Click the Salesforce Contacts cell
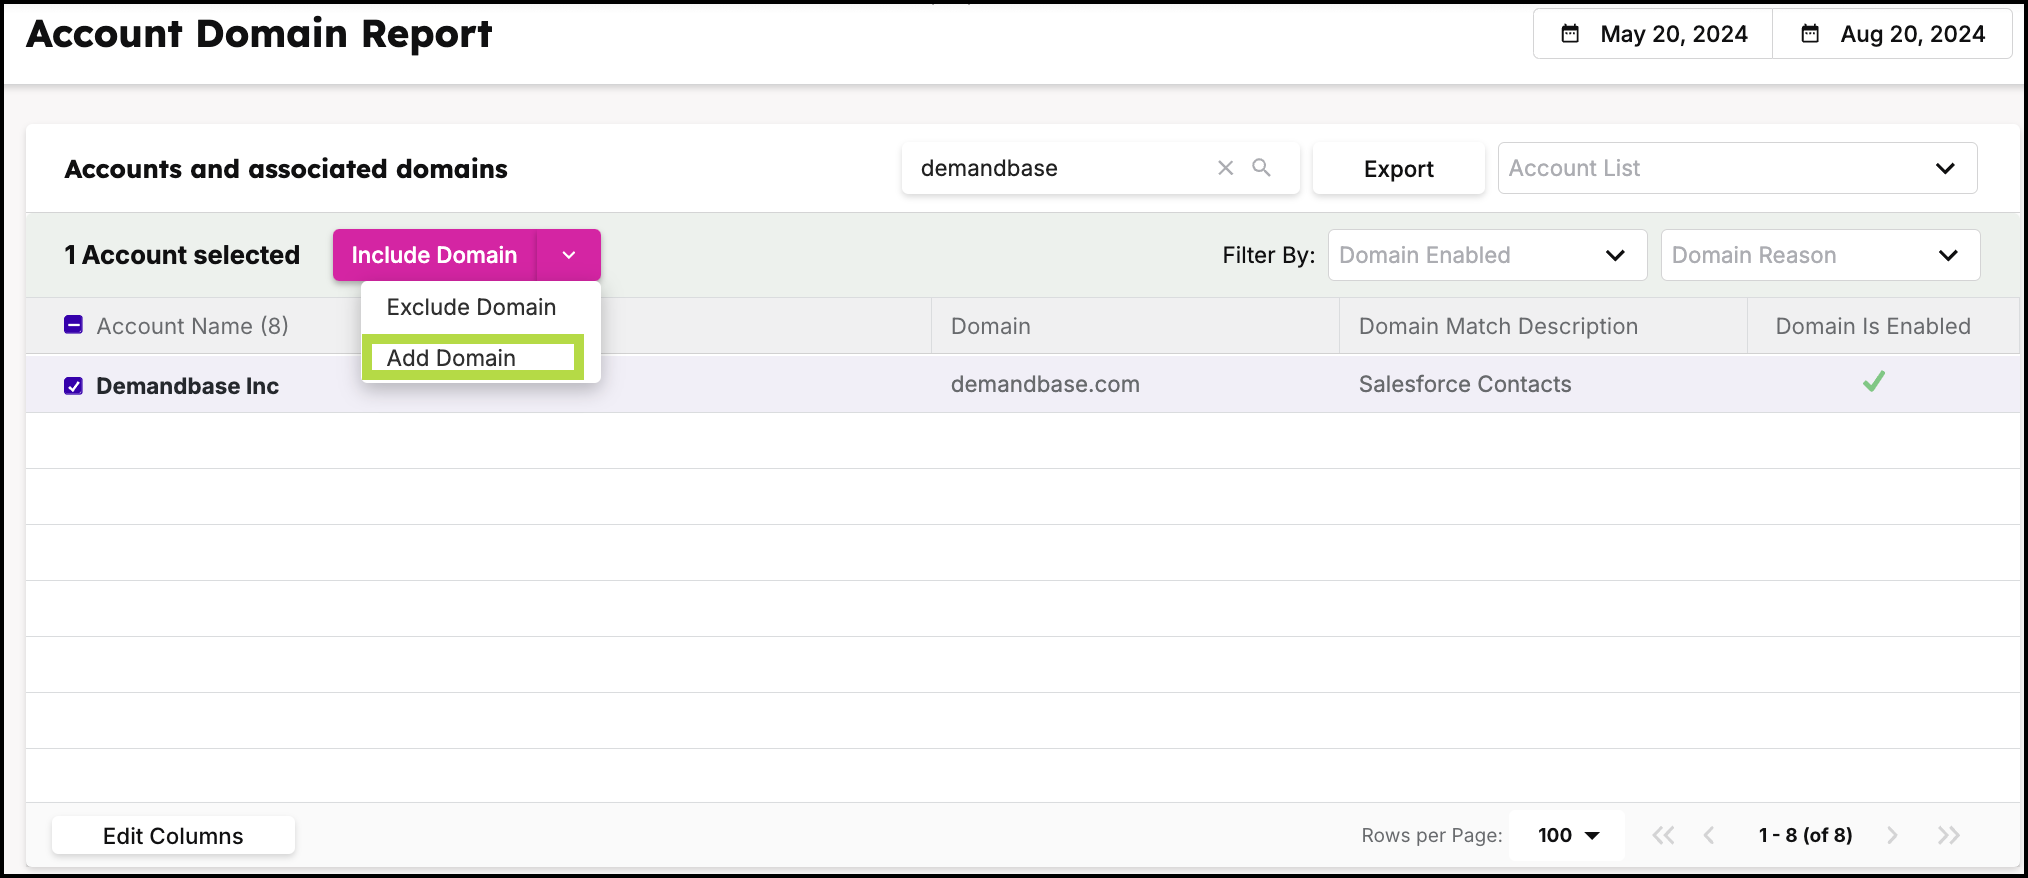Viewport: 2028px width, 878px height. coord(1465,384)
